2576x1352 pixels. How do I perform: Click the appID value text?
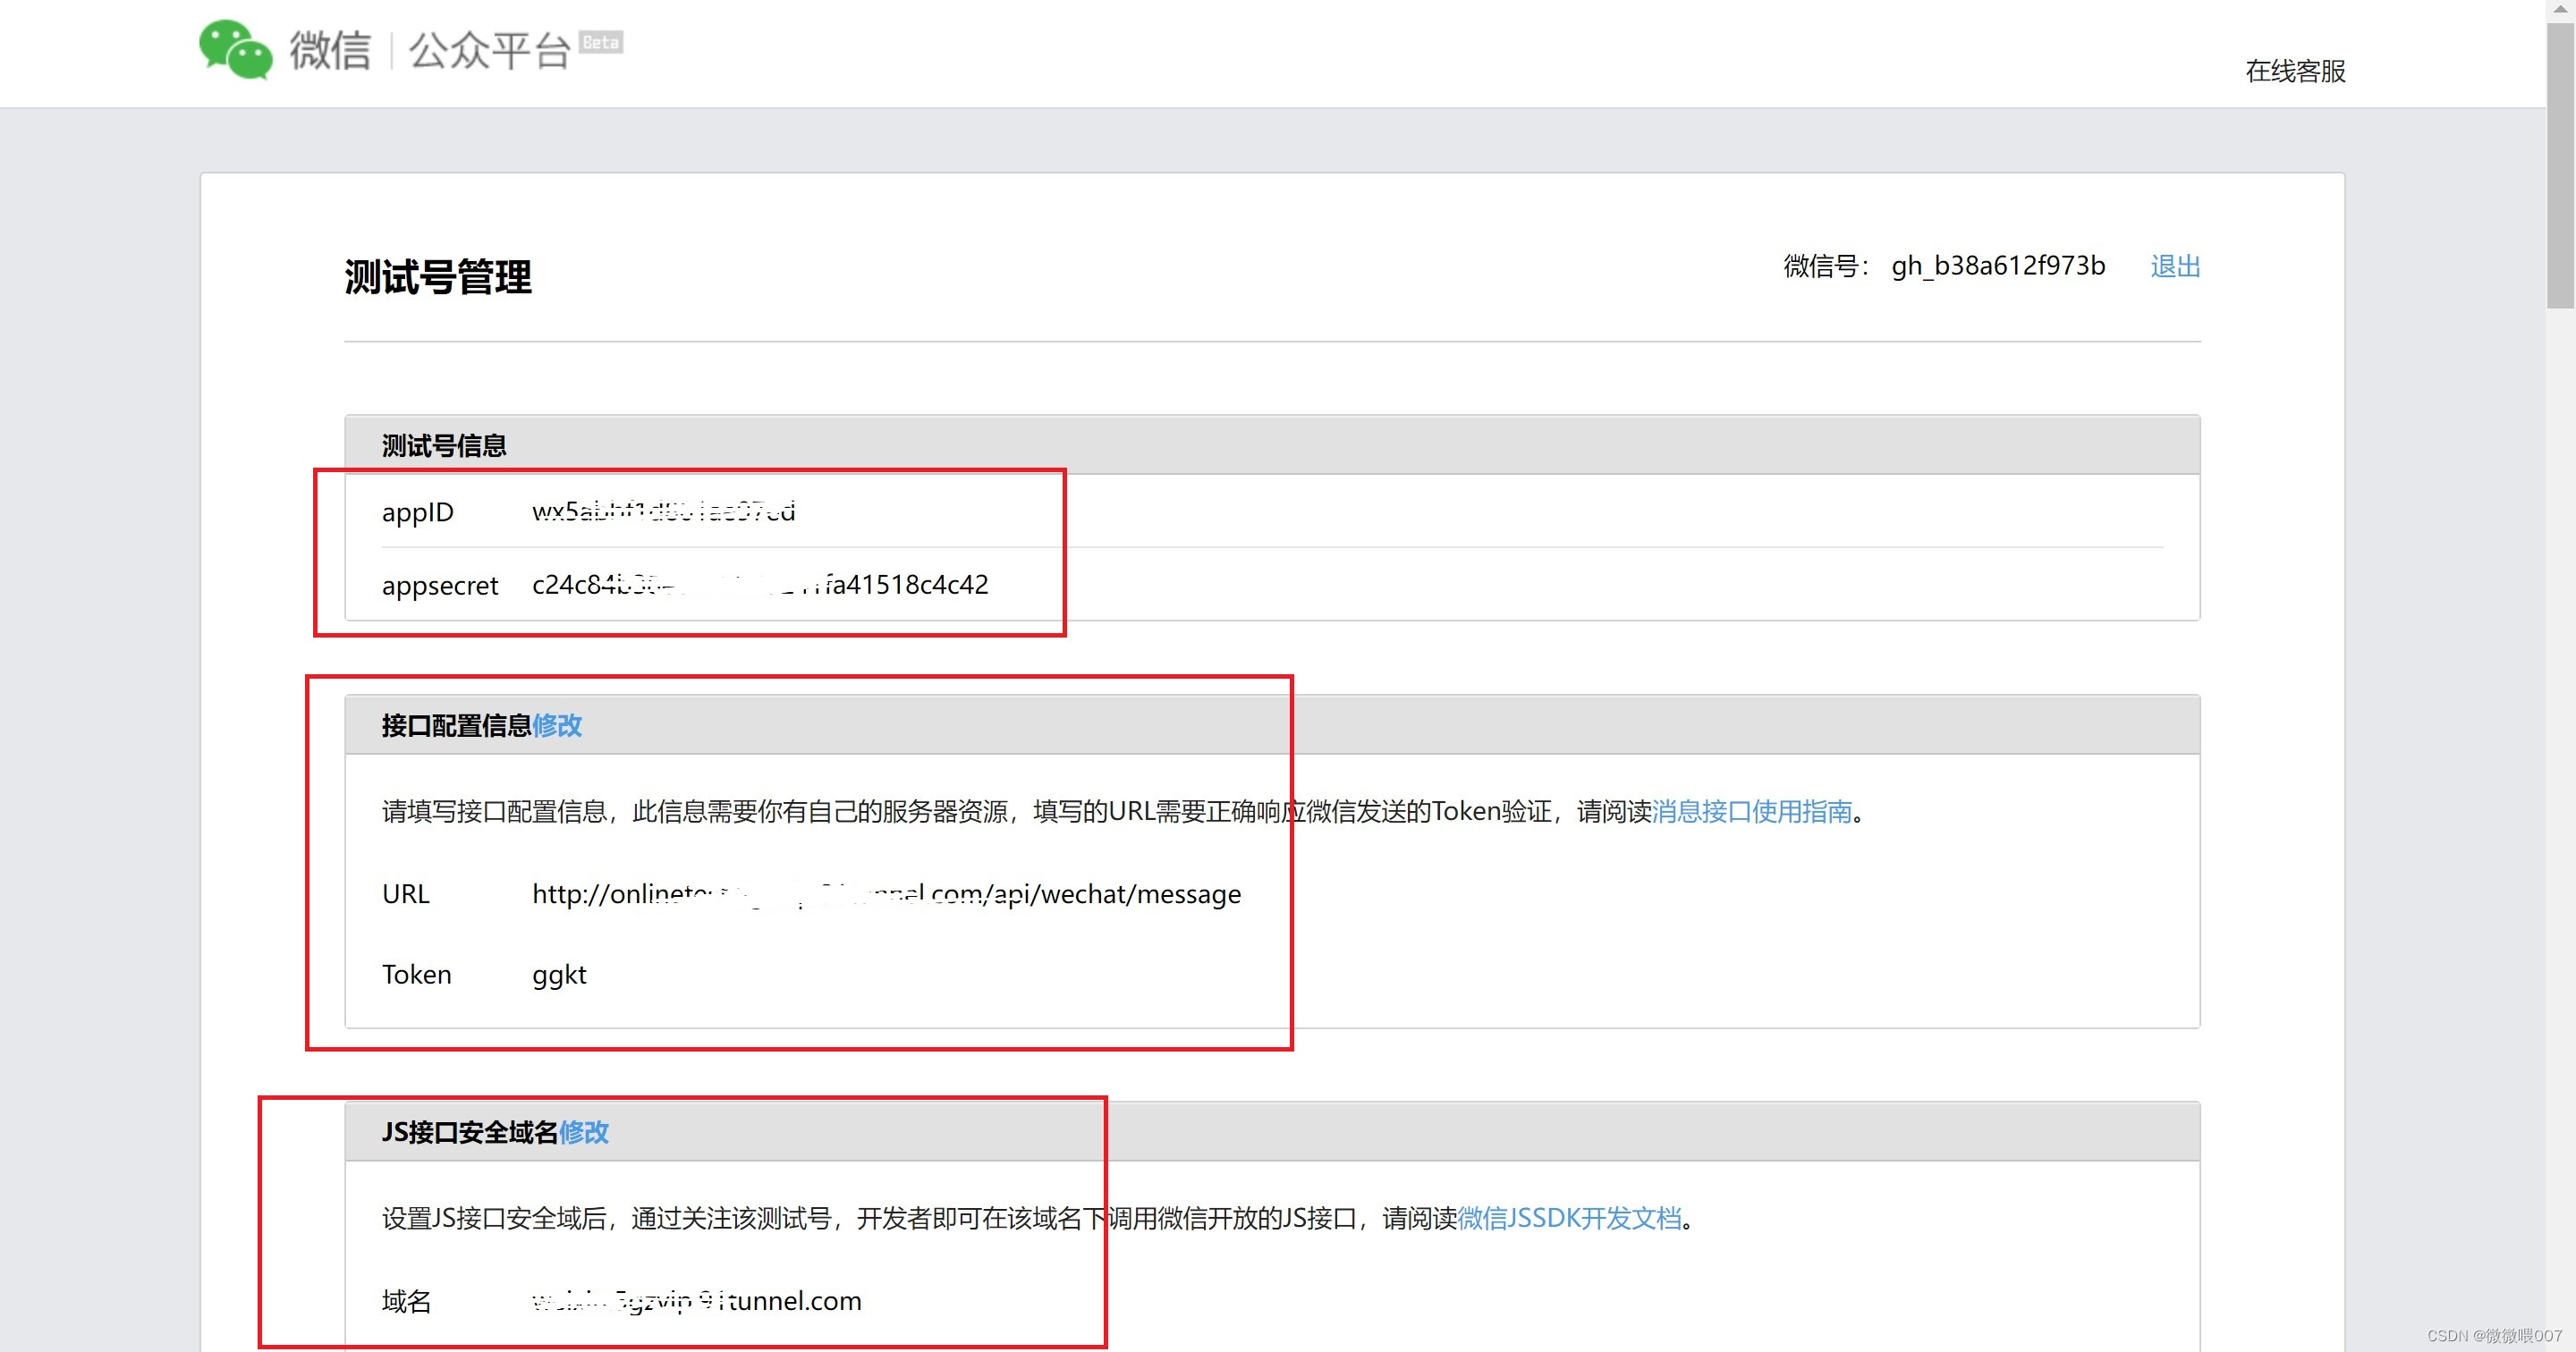(663, 511)
